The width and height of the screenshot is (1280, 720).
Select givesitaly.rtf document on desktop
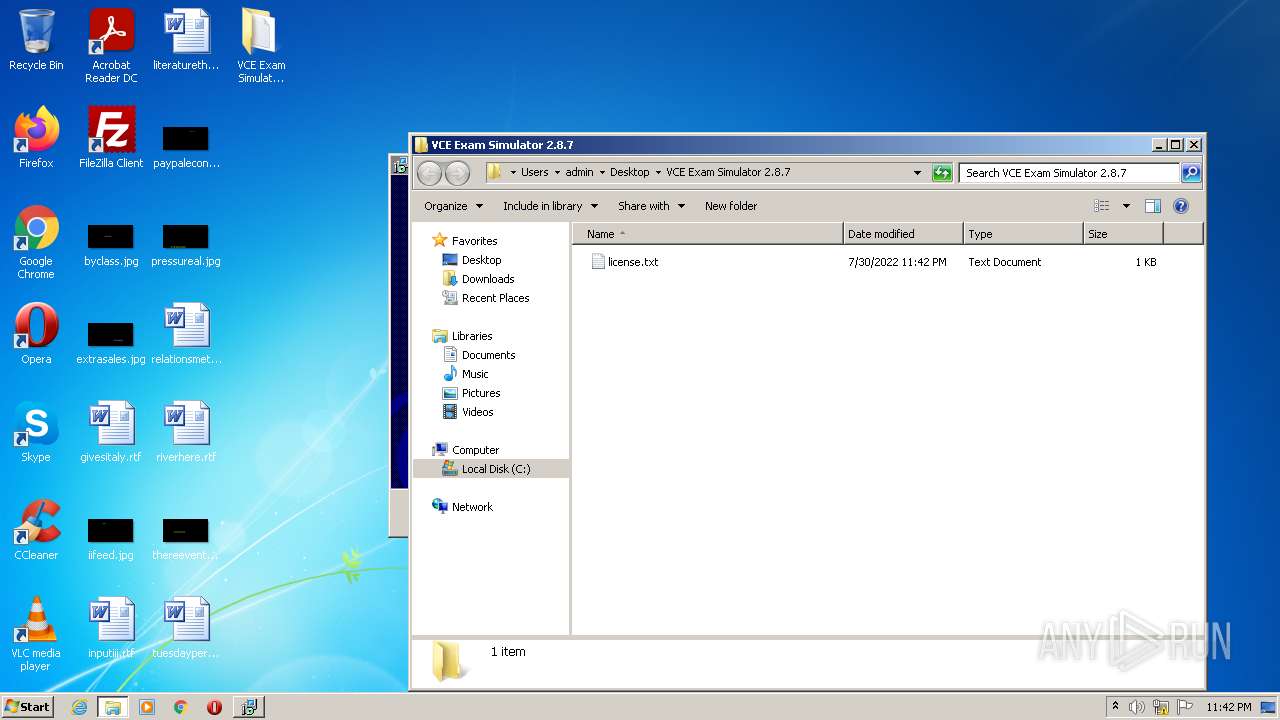[111, 432]
